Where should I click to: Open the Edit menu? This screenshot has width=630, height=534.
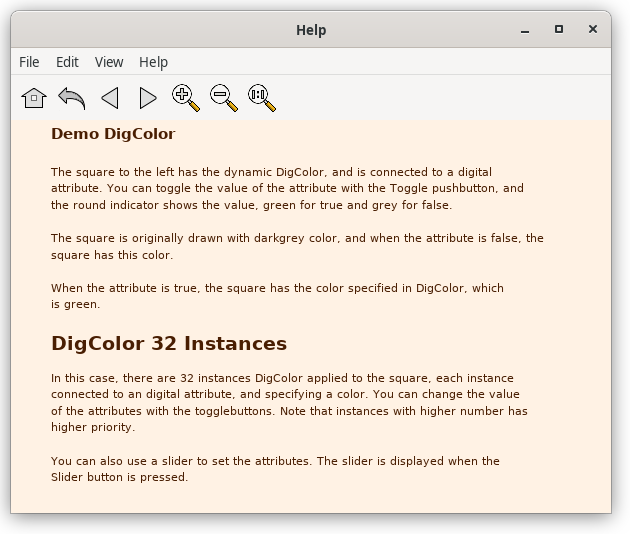tap(67, 62)
